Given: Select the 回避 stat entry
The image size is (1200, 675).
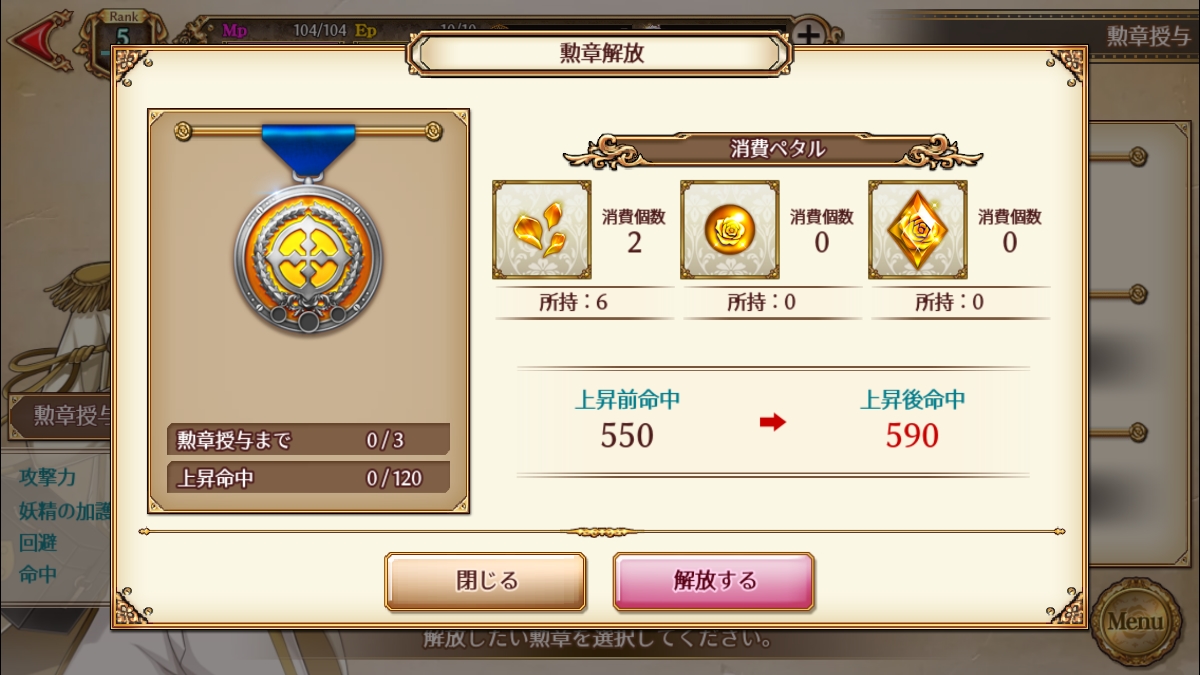Looking at the screenshot, I should pos(38,543).
